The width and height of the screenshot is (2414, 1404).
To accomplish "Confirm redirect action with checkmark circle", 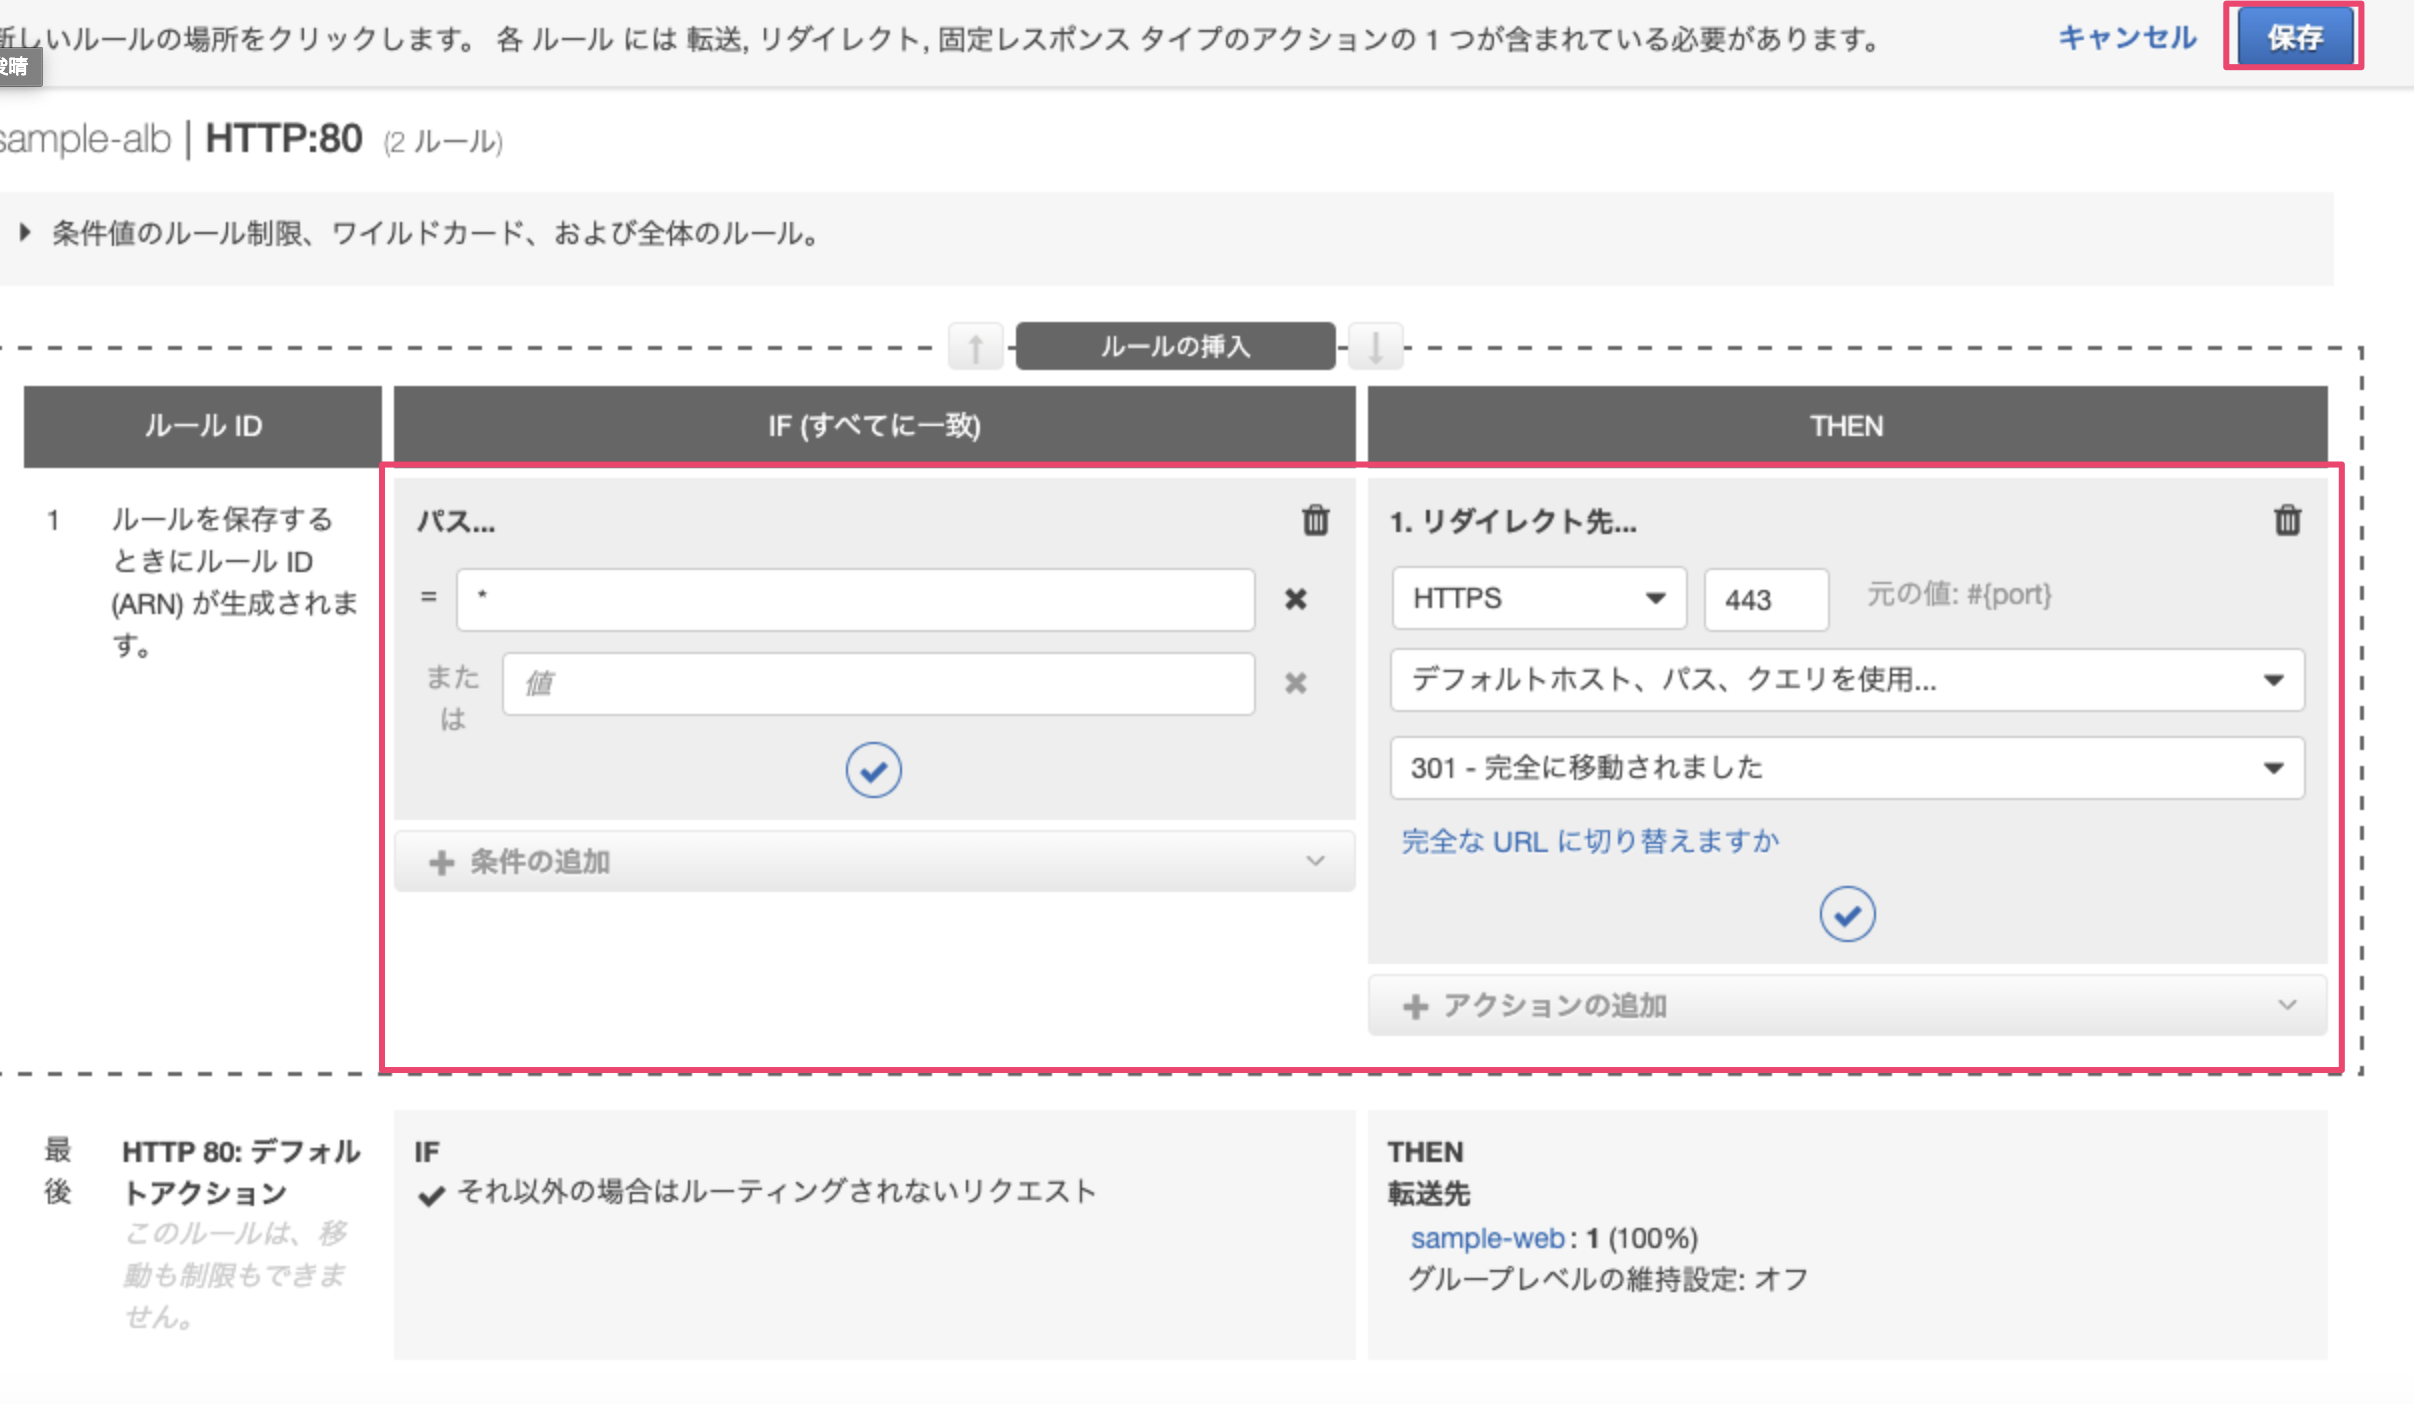I will pyautogui.click(x=1846, y=914).
